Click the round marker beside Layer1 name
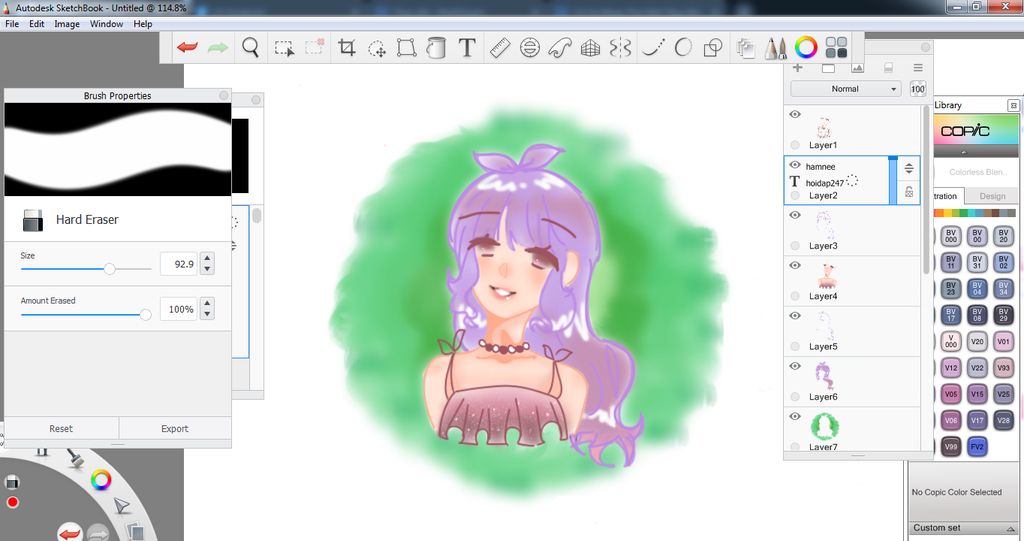 (x=795, y=145)
